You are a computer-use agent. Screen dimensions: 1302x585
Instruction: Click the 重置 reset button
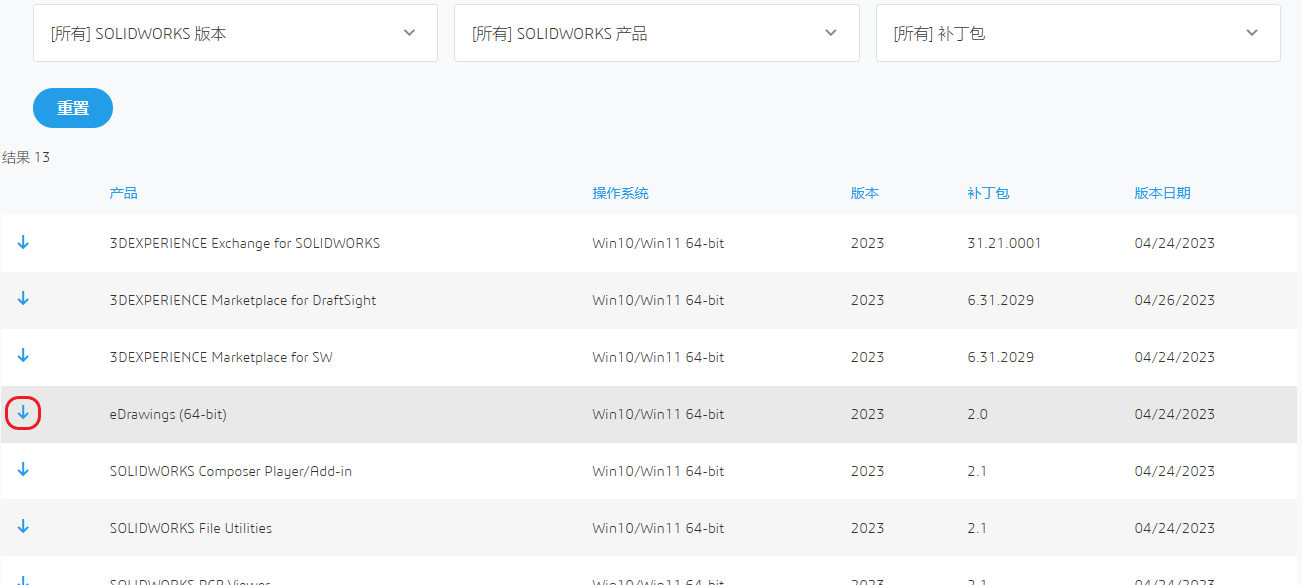pyautogui.click(x=73, y=108)
